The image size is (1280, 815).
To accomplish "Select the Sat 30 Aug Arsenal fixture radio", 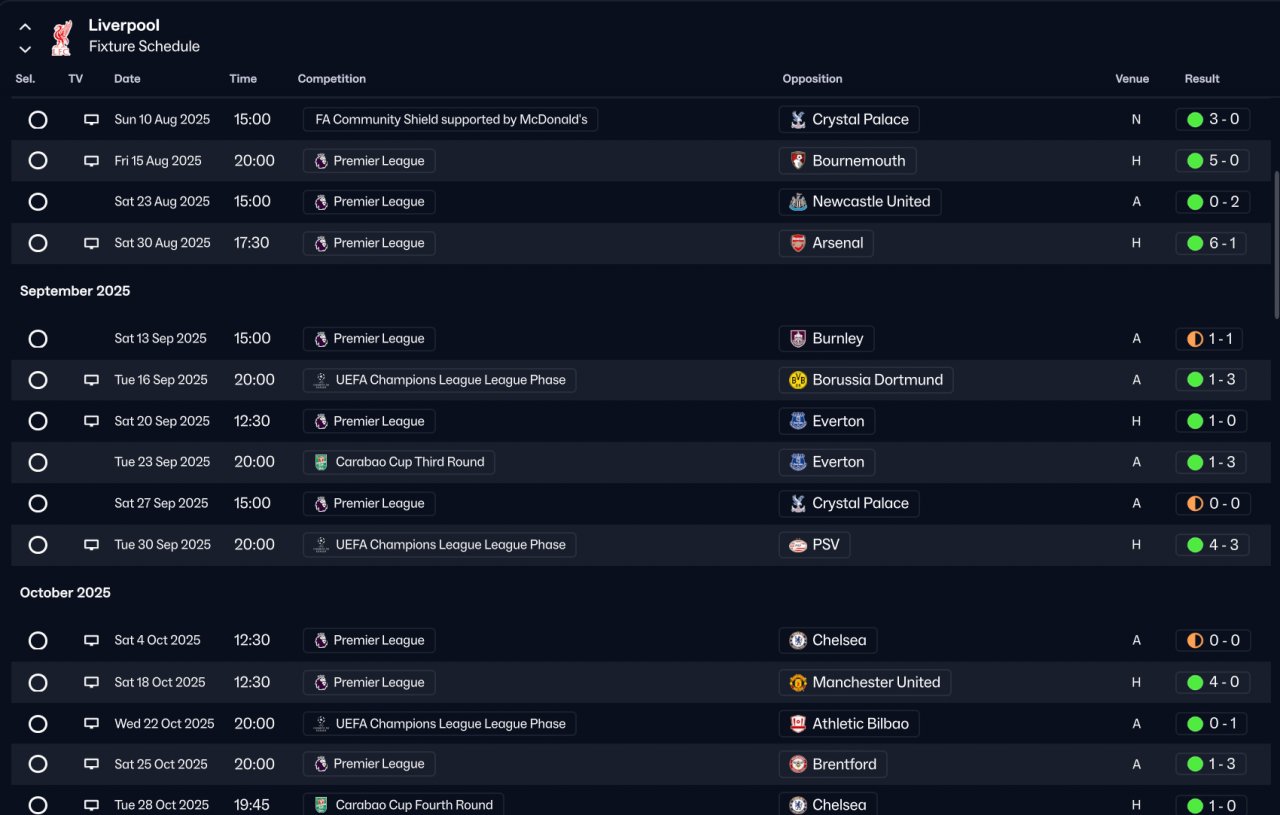I will (38, 243).
